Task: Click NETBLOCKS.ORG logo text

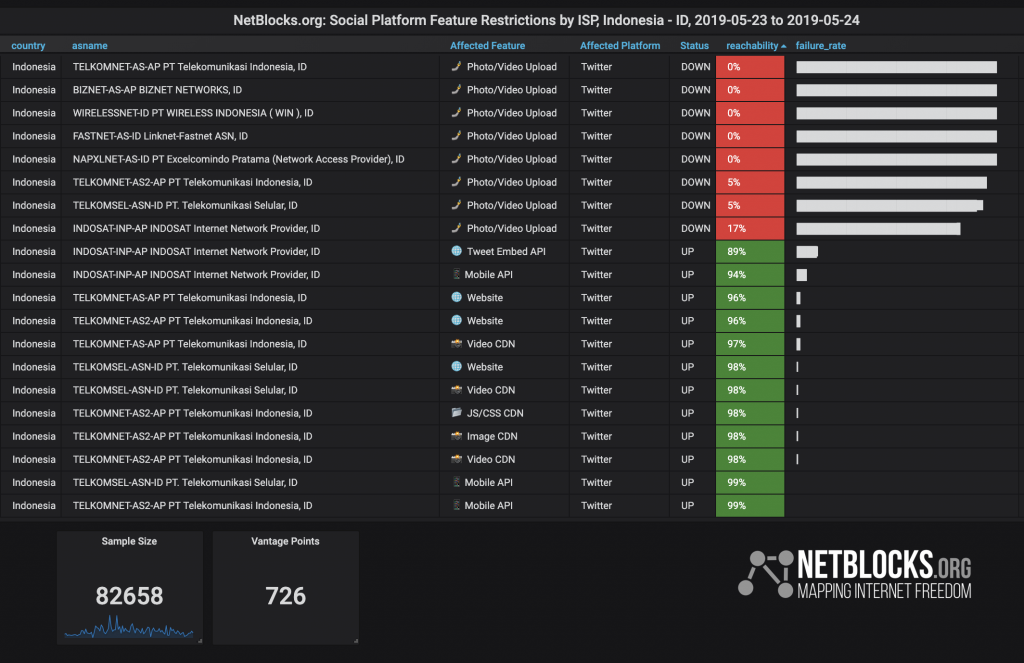Action: pyautogui.click(x=884, y=565)
